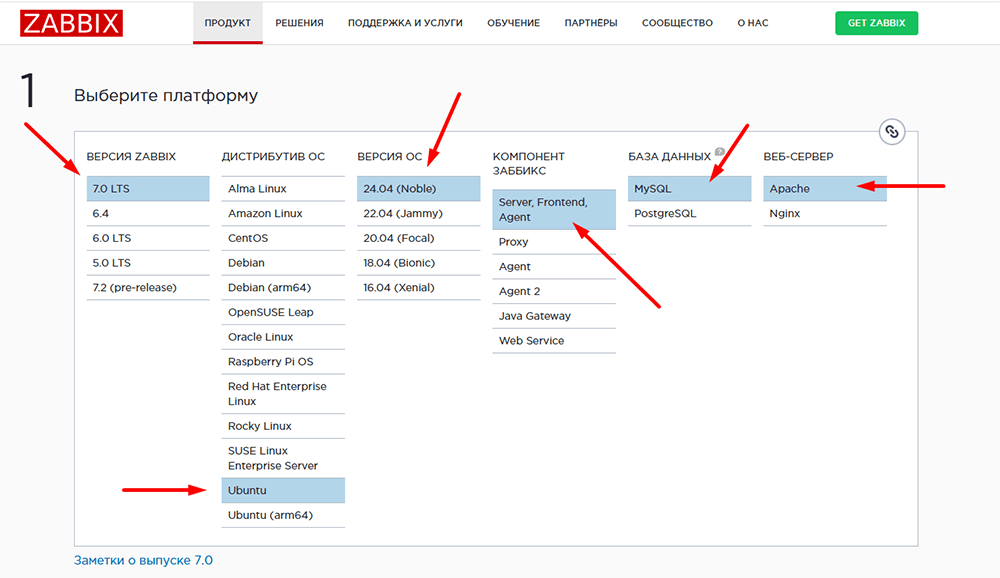Screen dimensions: 1000x578
Task: Select OS version 20.04 (Focal)
Action: click(418, 238)
